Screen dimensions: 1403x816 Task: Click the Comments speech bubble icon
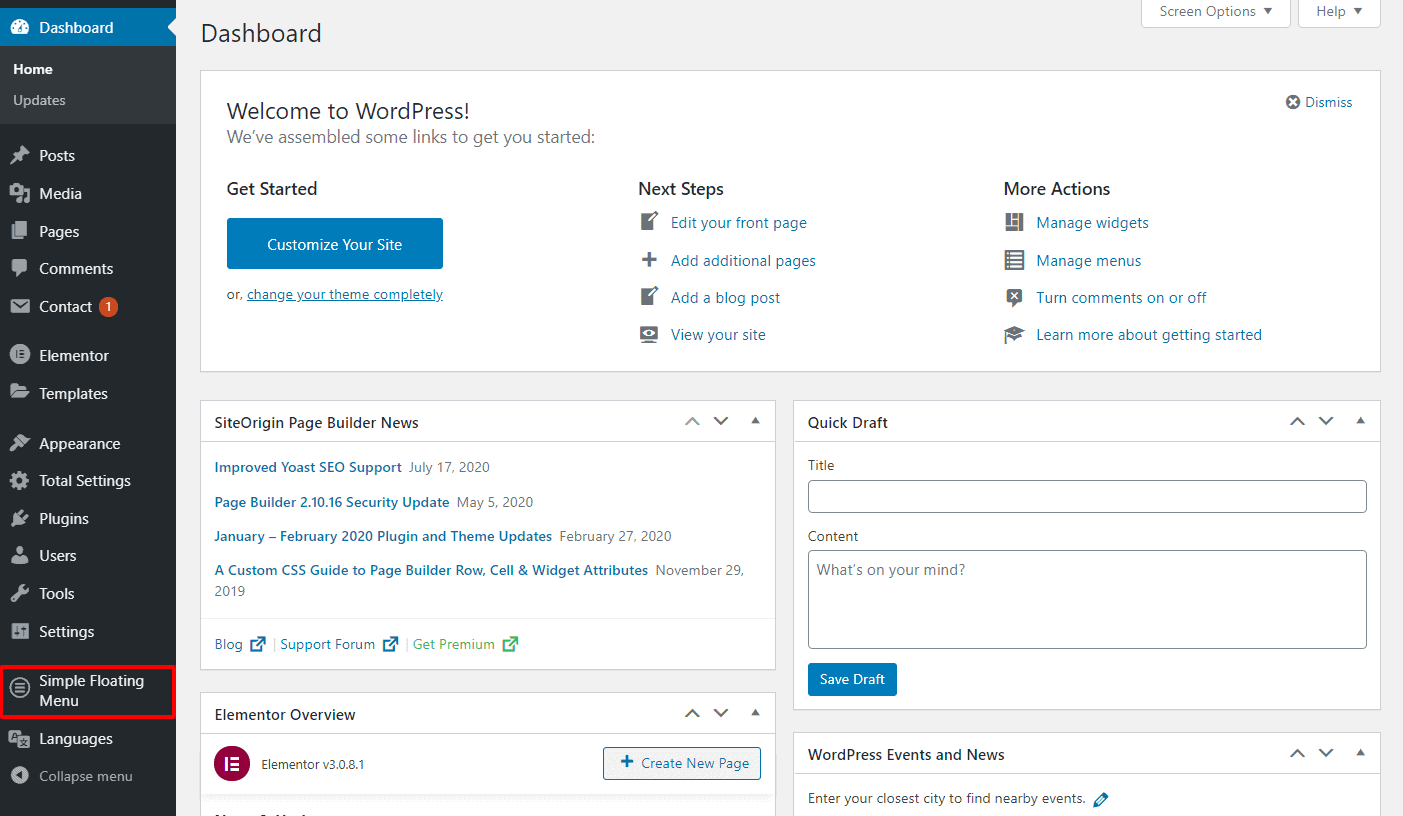coord(20,269)
